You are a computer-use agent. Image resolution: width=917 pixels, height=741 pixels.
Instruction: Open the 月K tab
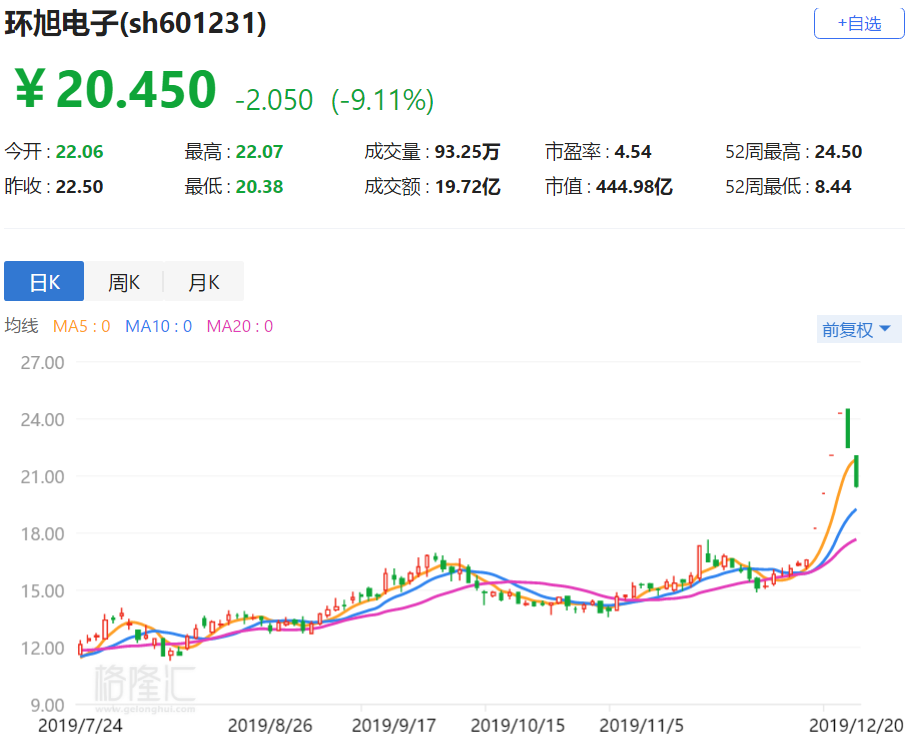coord(204,281)
